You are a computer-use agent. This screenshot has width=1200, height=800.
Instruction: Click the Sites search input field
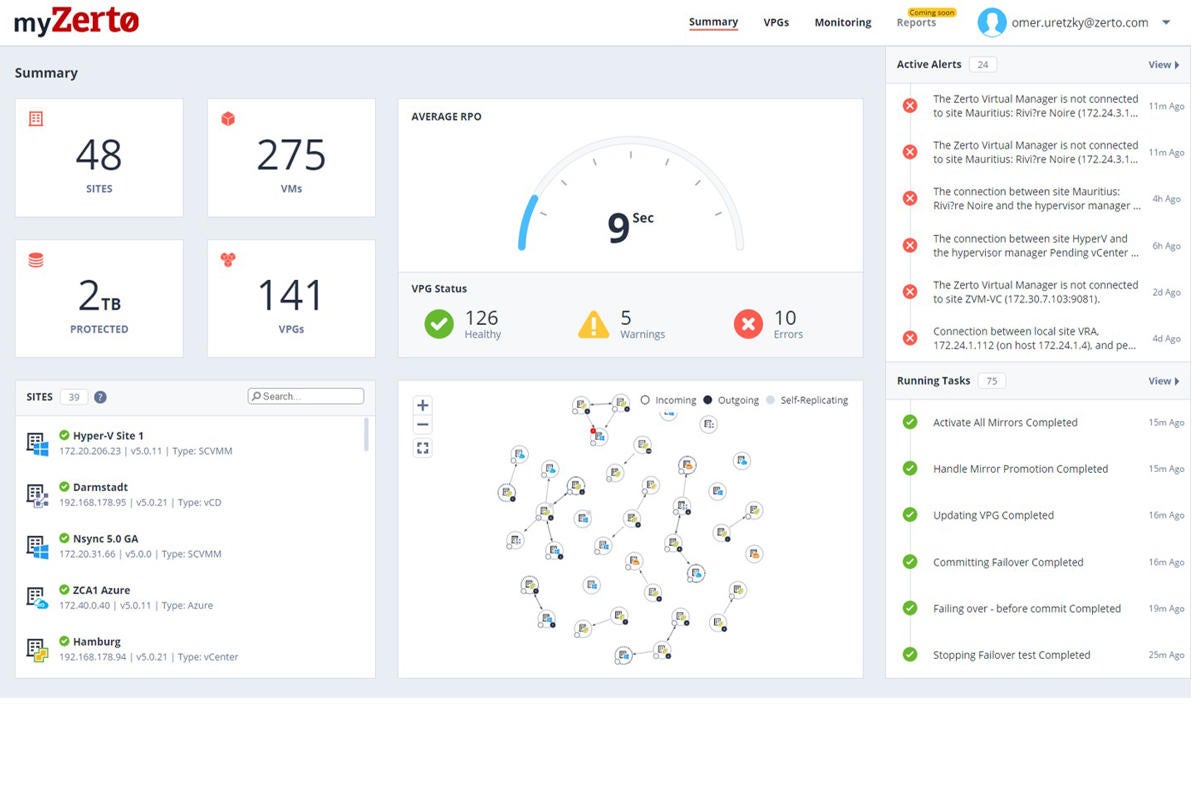click(x=306, y=396)
